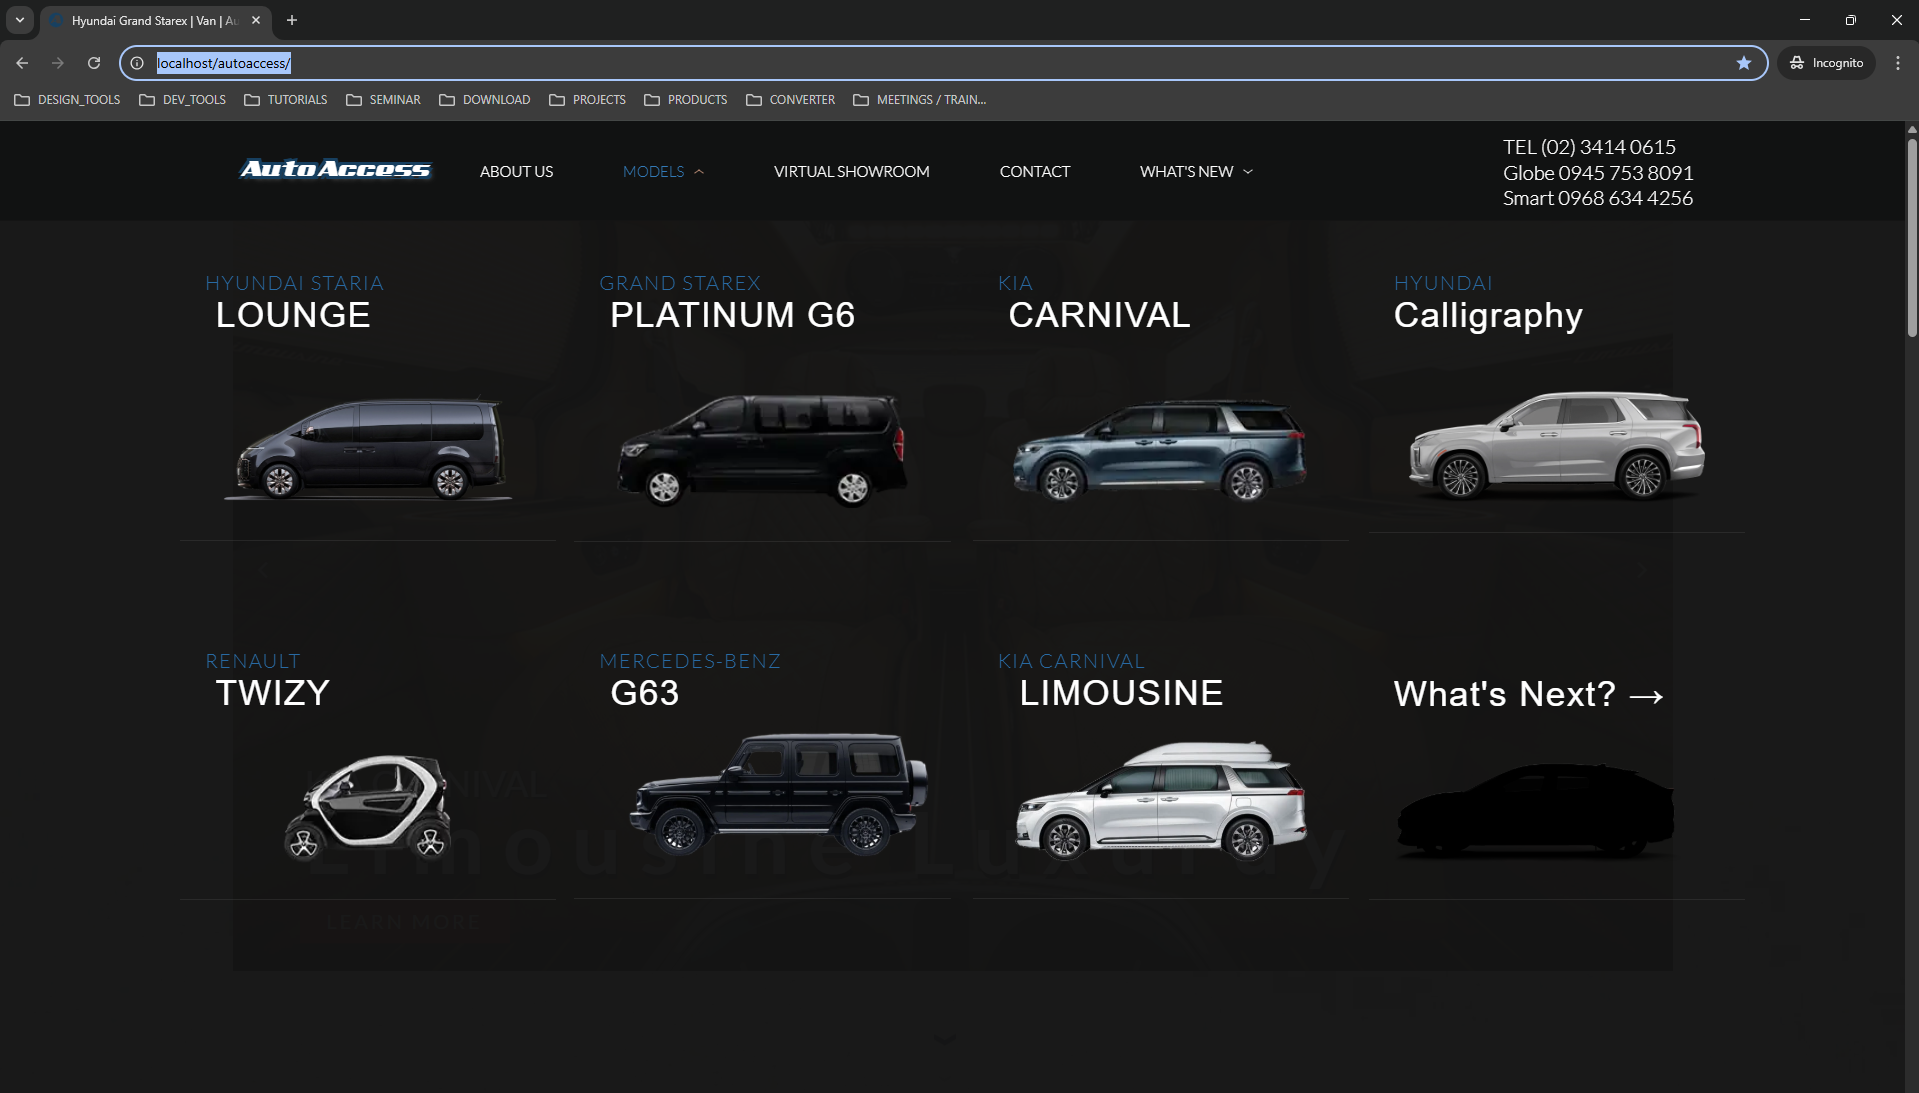Open the Renault TWIZY title
The height and width of the screenshot is (1093, 1919).
[x=272, y=693]
